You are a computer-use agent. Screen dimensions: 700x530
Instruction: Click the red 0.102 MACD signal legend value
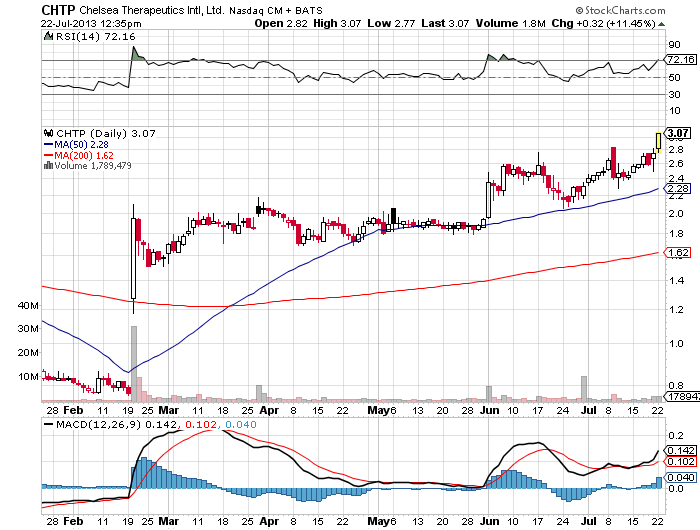201,424
